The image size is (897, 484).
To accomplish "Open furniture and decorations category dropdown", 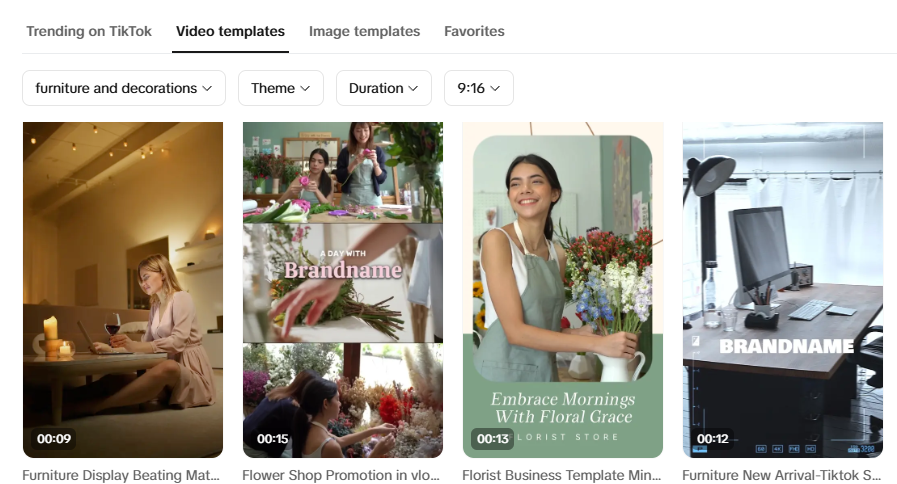I will (124, 88).
